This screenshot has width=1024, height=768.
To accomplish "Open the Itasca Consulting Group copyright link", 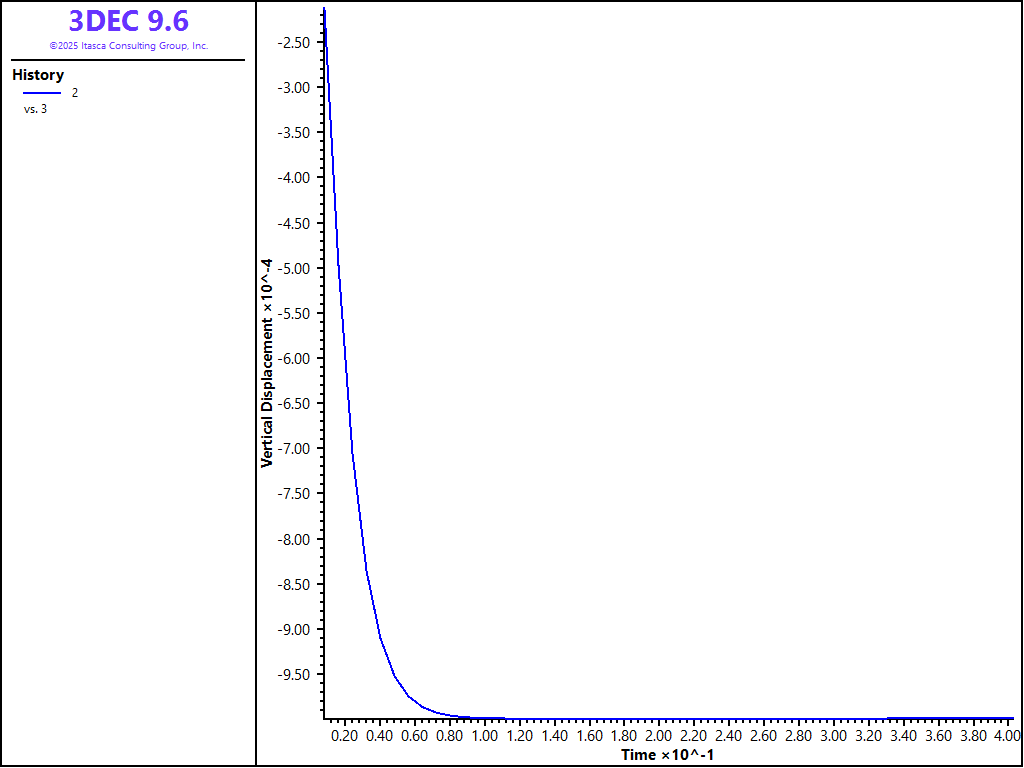I will pos(128,46).
